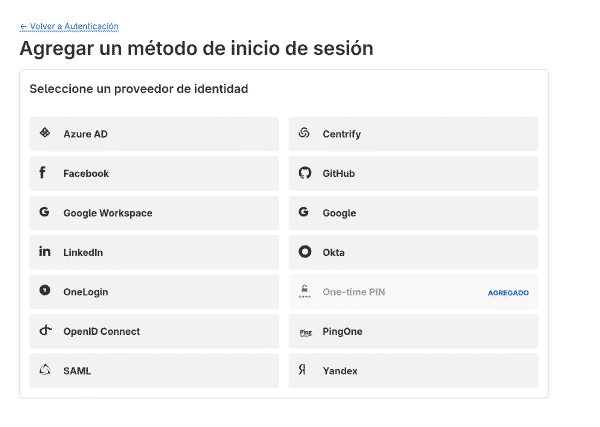
Task: Pick the OneLogin provider label
Action: coord(86,292)
